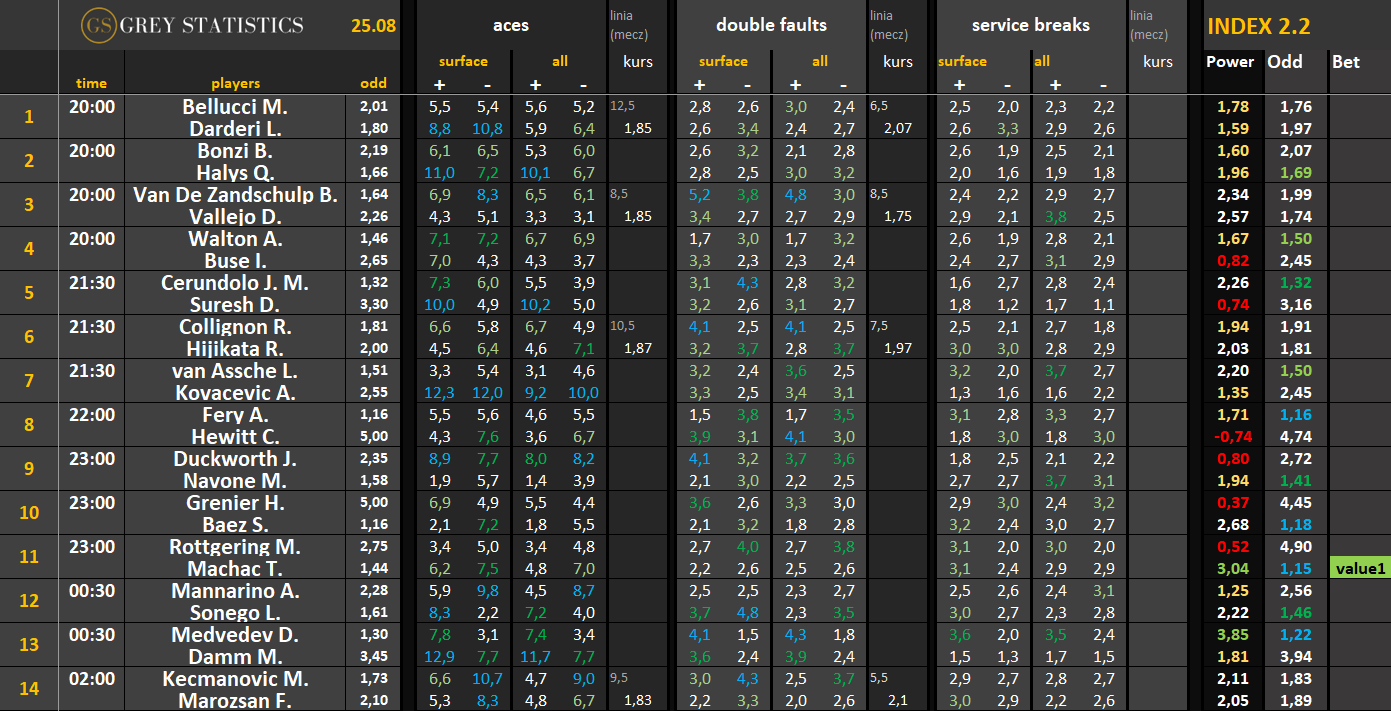This screenshot has height=711, width=1391.
Task: Click the Bet column header
Action: click(x=1346, y=62)
